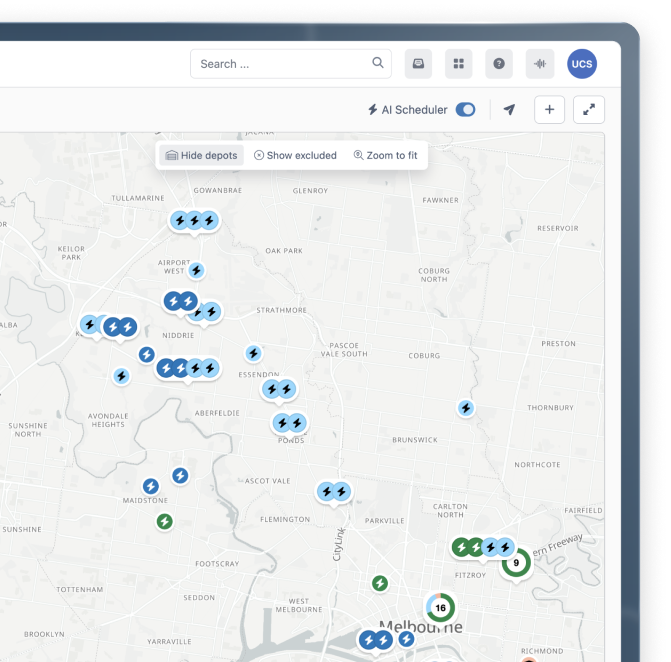This screenshot has width=671, height=662.
Task: Open the help question mark icon
Action: (x=499, y=64)
